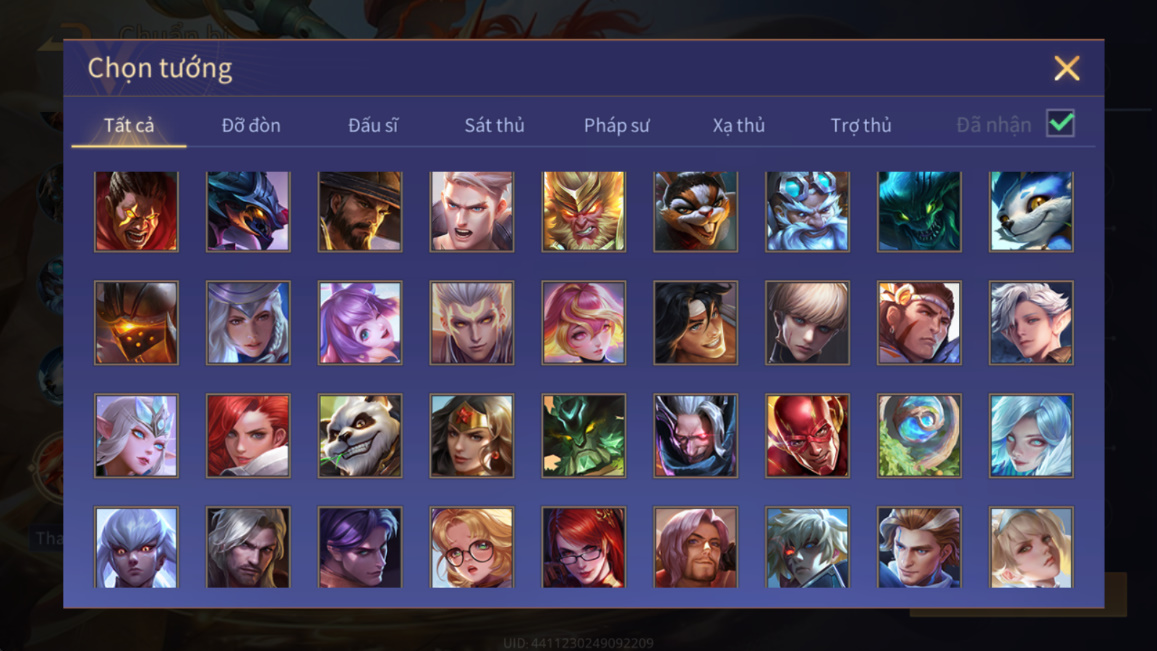Screen dimensions: 1157x651
Task: Toggle the Đã nhận checkbox
Action: pos(1060,123)
